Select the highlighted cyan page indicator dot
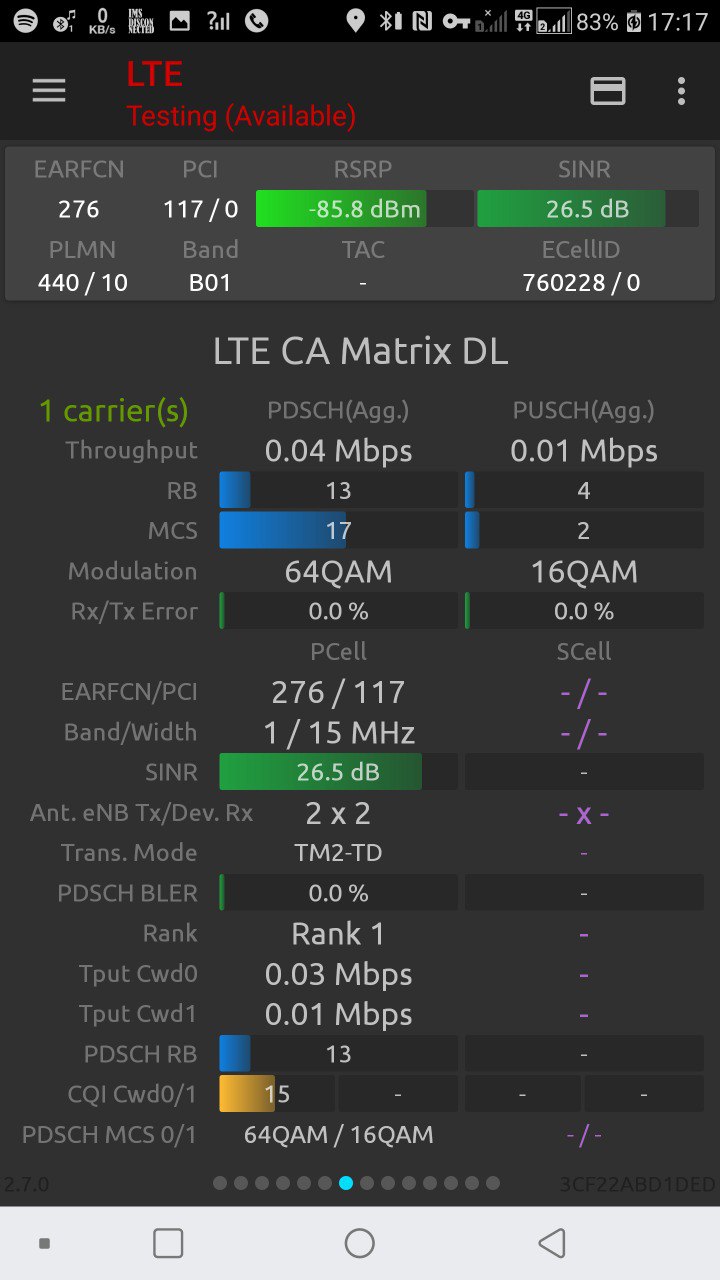 click(346, 1183)
